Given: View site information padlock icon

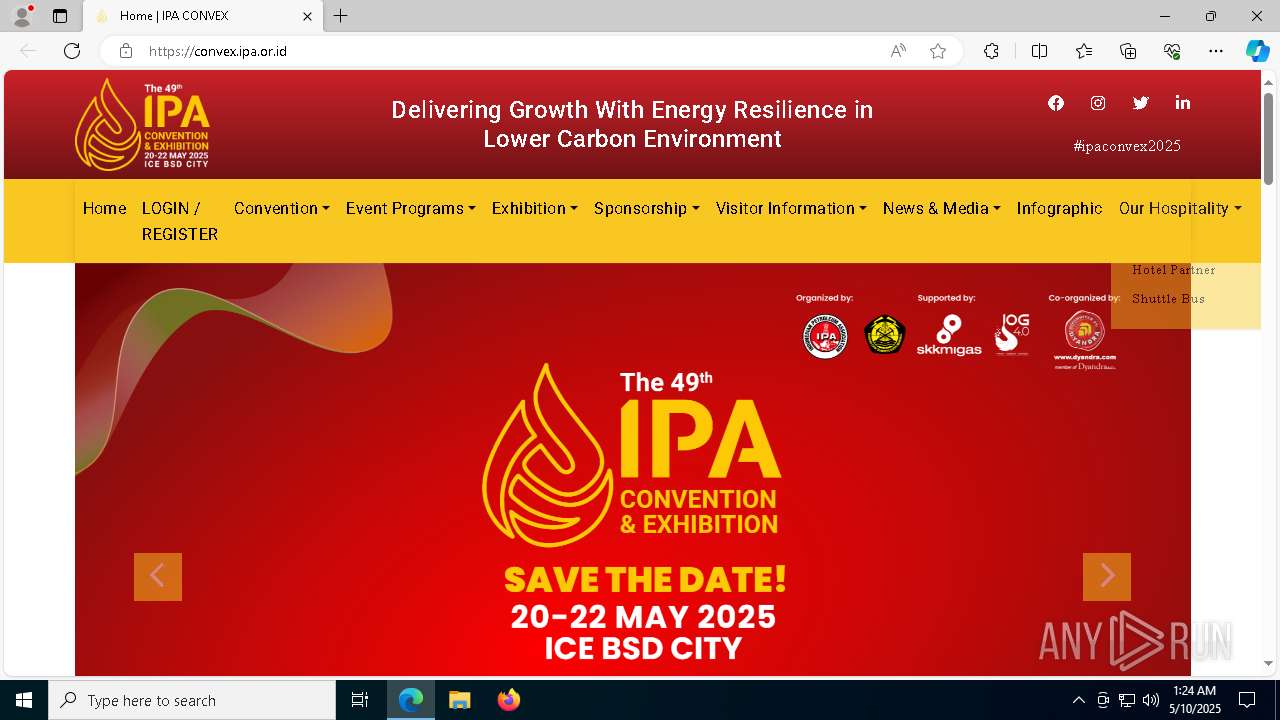Looking at the screenshot, I should 126,51.
